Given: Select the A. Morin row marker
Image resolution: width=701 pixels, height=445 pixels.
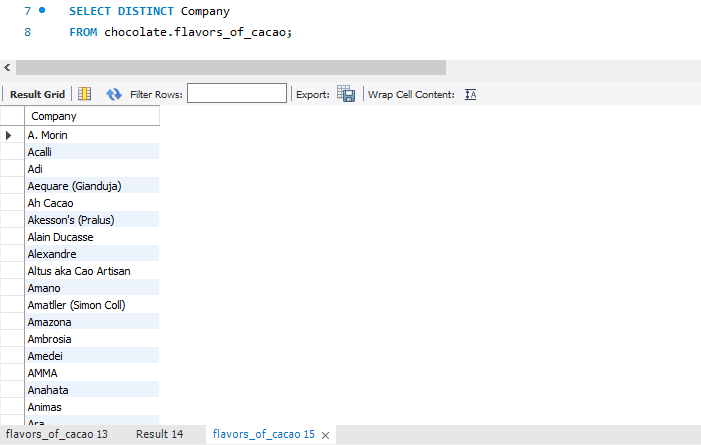Looking at the screenshot, I should 10,135.
